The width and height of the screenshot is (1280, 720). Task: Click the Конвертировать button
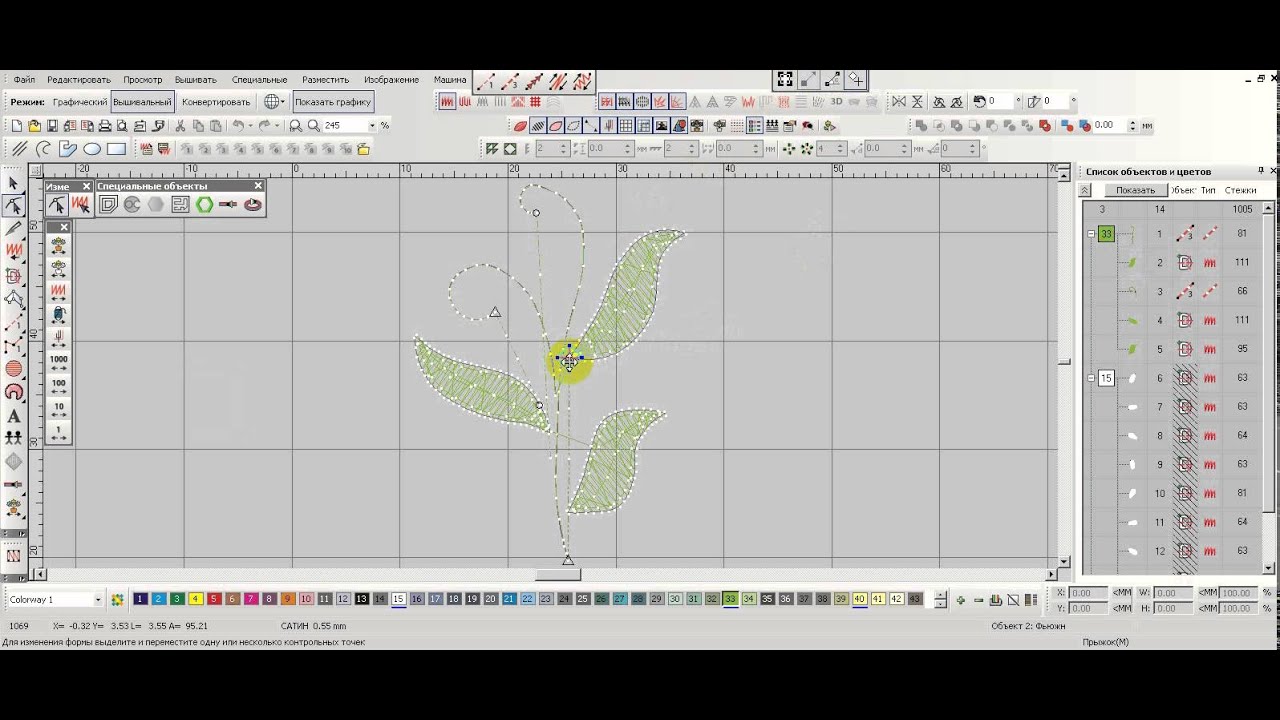216,102
